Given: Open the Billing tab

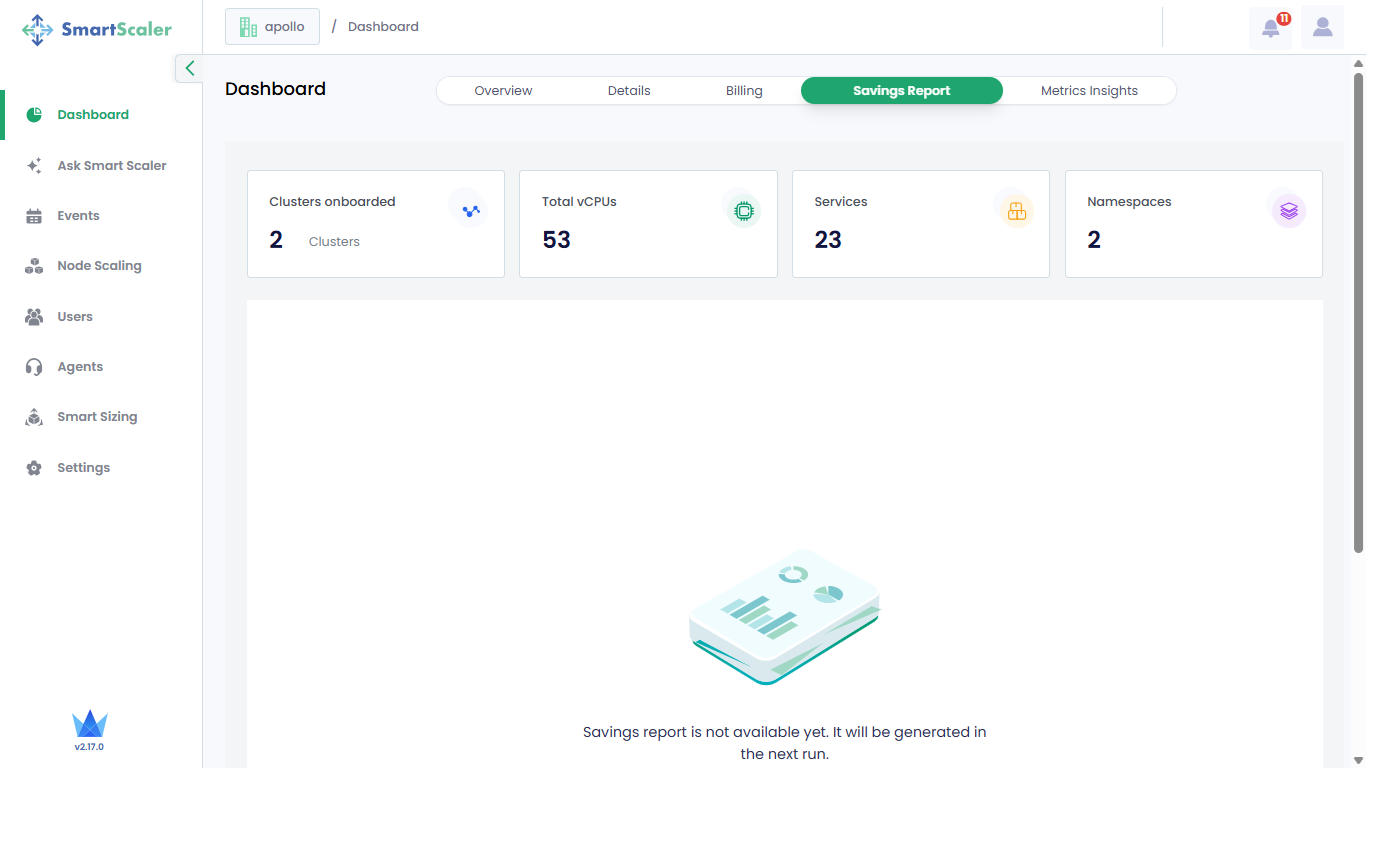Looking at the screenshot, I should coord(744,91).
